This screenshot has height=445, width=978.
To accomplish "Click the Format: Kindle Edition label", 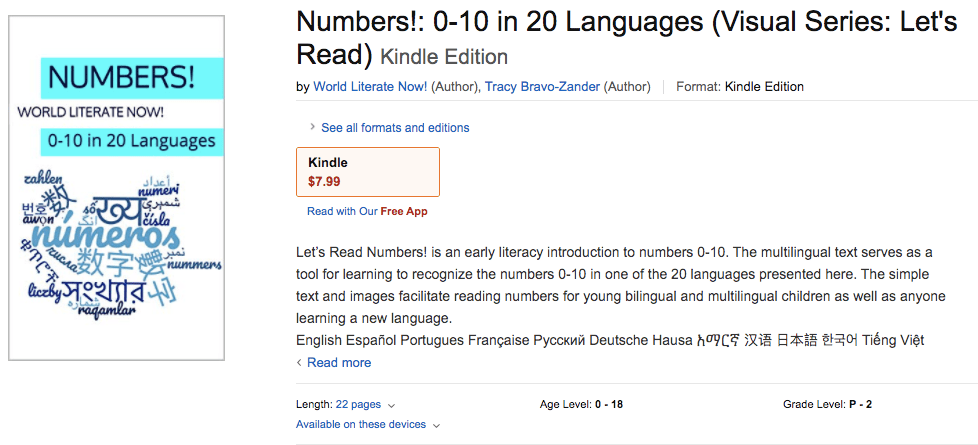I will point(740,87).
